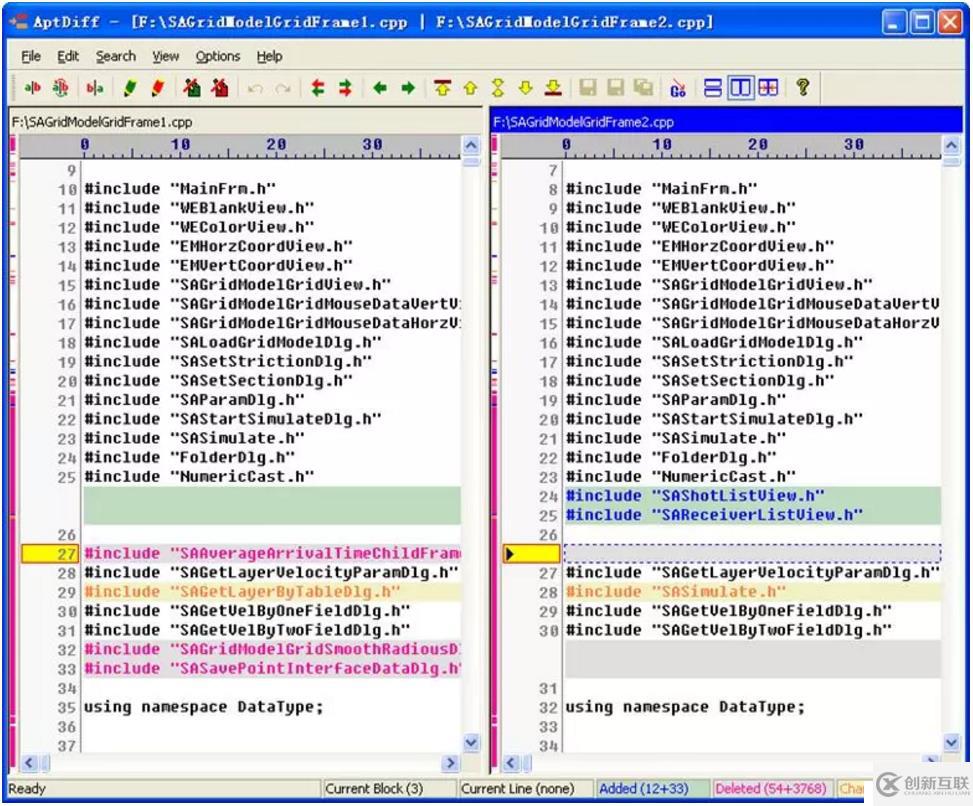
Task: Click the red marker block icon
Action: (219, 88)
